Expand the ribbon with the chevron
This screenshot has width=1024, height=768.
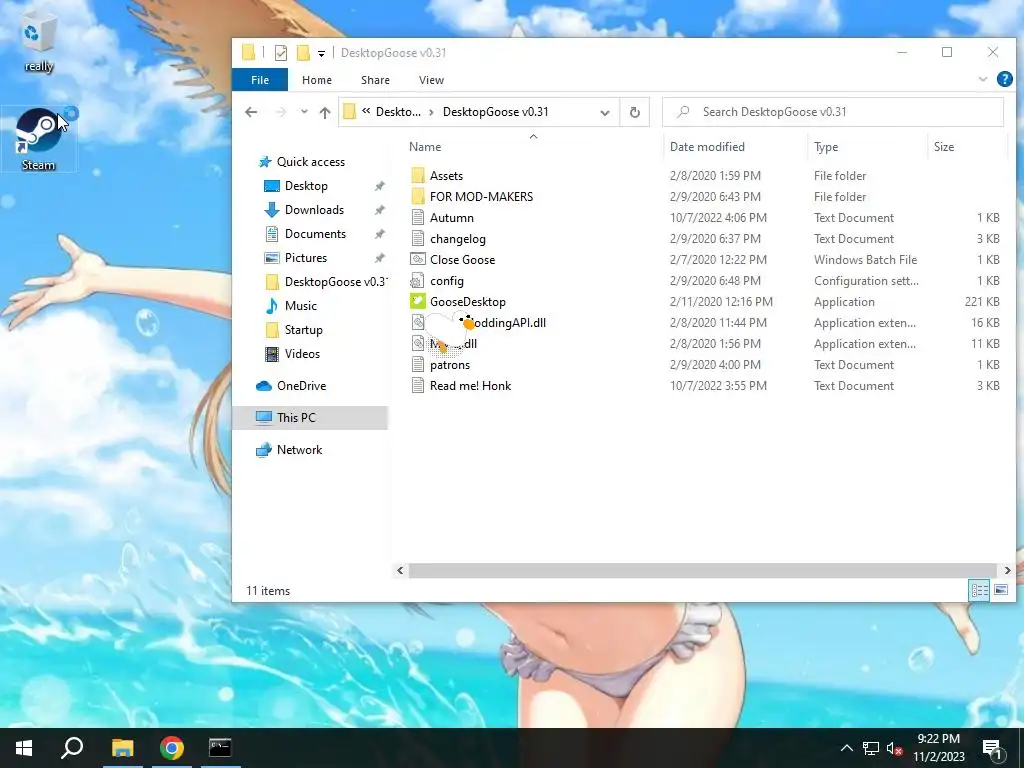[982, 79]
